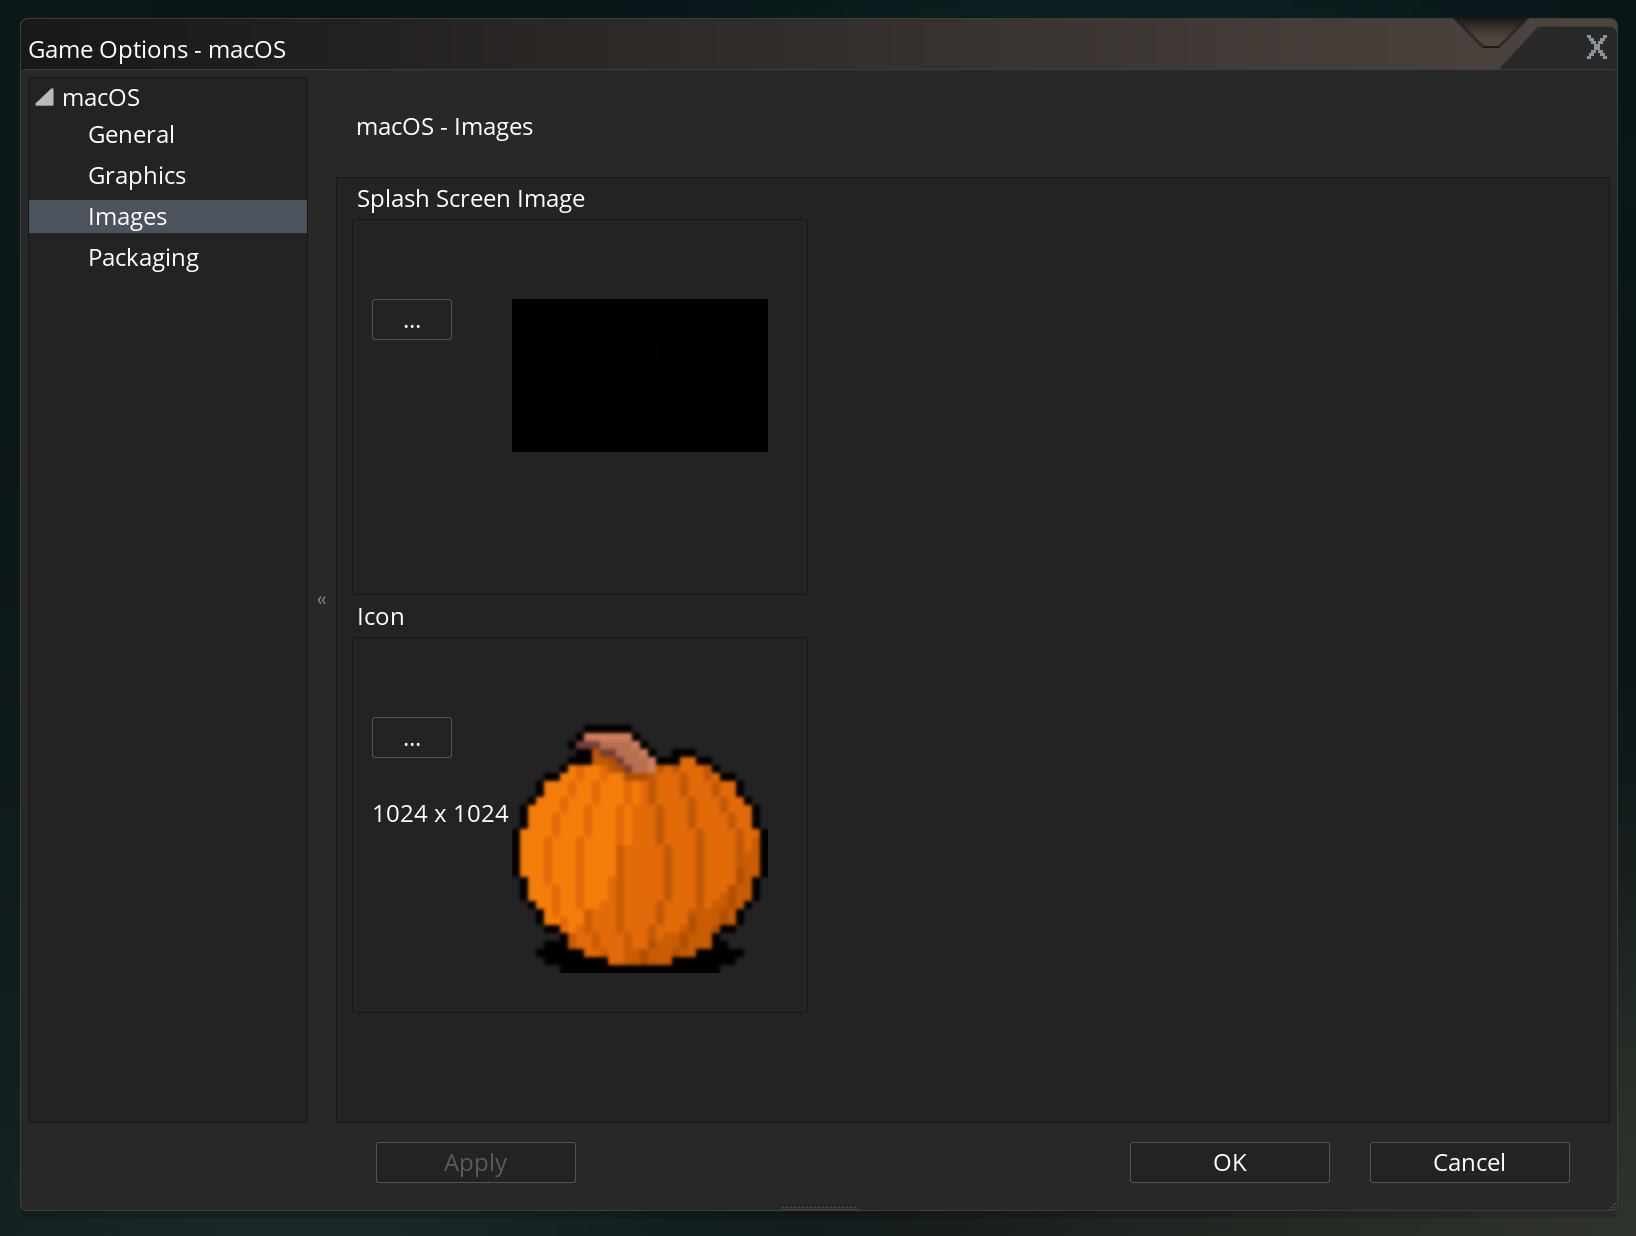Open the icon image file browser
This screenshot has height=1236, width=1636.
tap(411, 737)
